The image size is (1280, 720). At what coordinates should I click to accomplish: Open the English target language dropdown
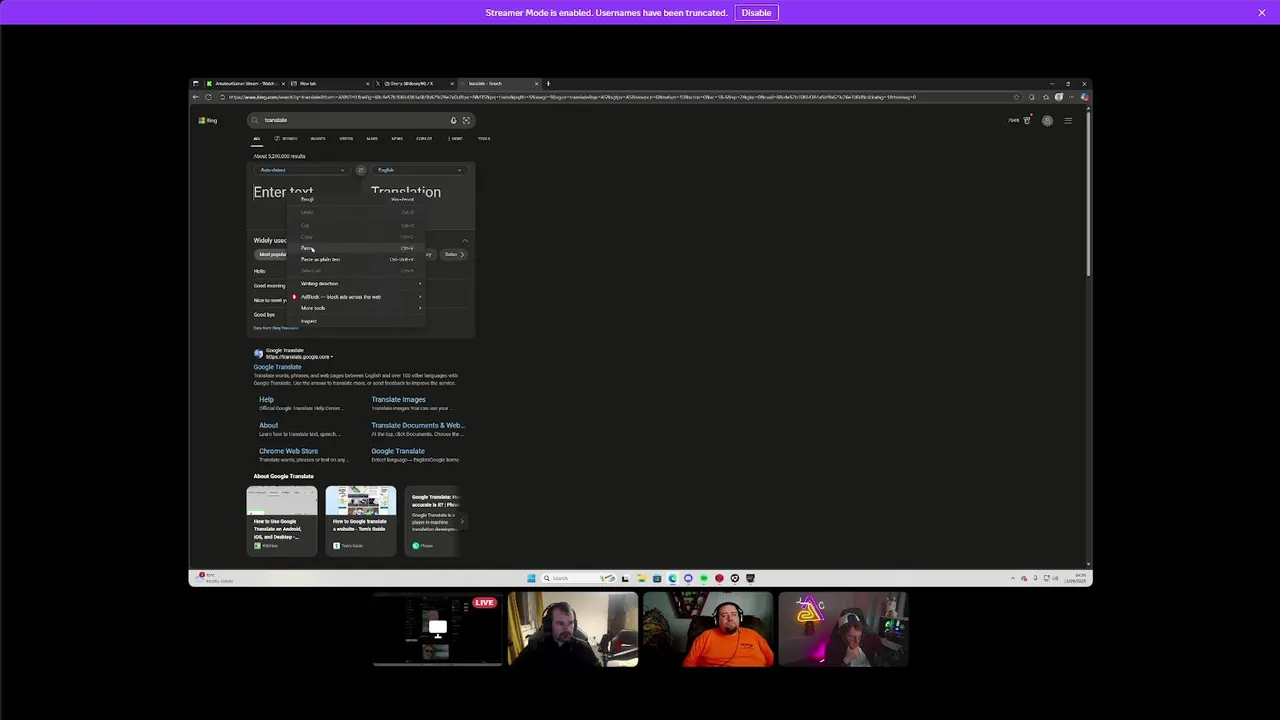tap(419, 170)
